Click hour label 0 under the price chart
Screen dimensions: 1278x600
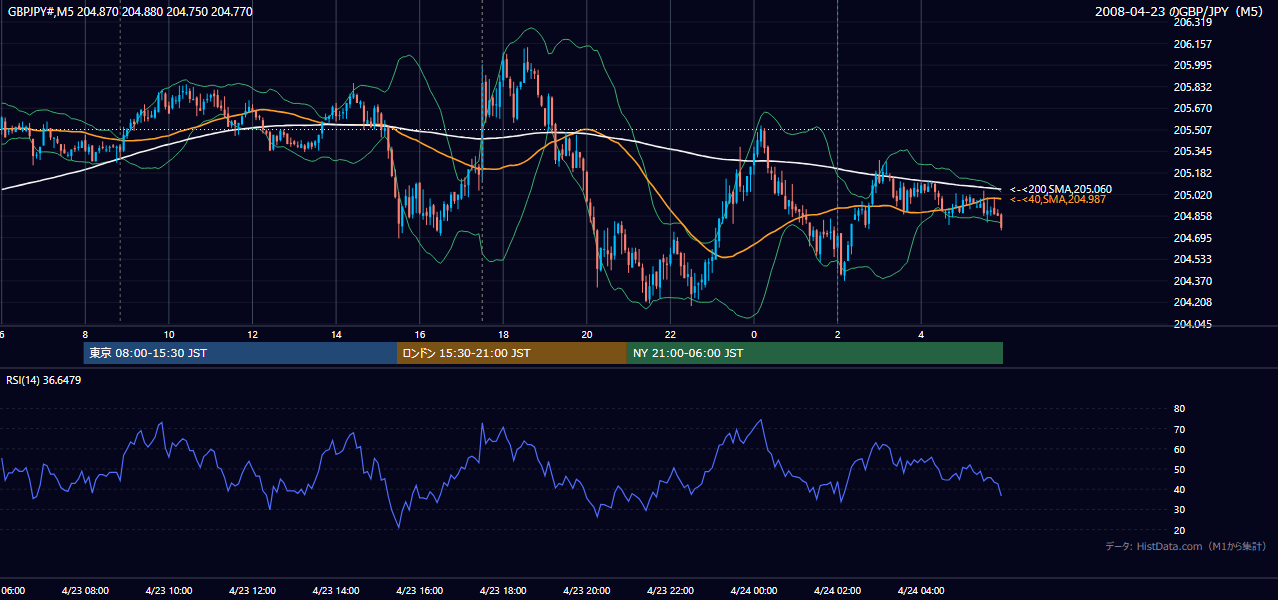pos(754,335)
